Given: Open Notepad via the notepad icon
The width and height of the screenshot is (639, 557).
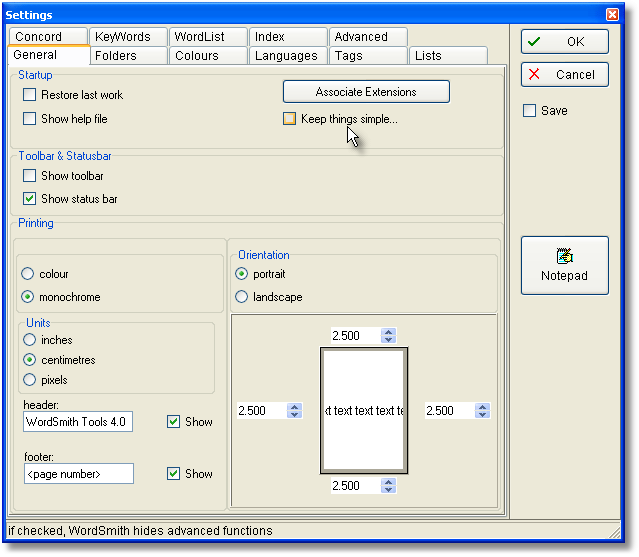Looking at the screenshot, I should point(564,265).
